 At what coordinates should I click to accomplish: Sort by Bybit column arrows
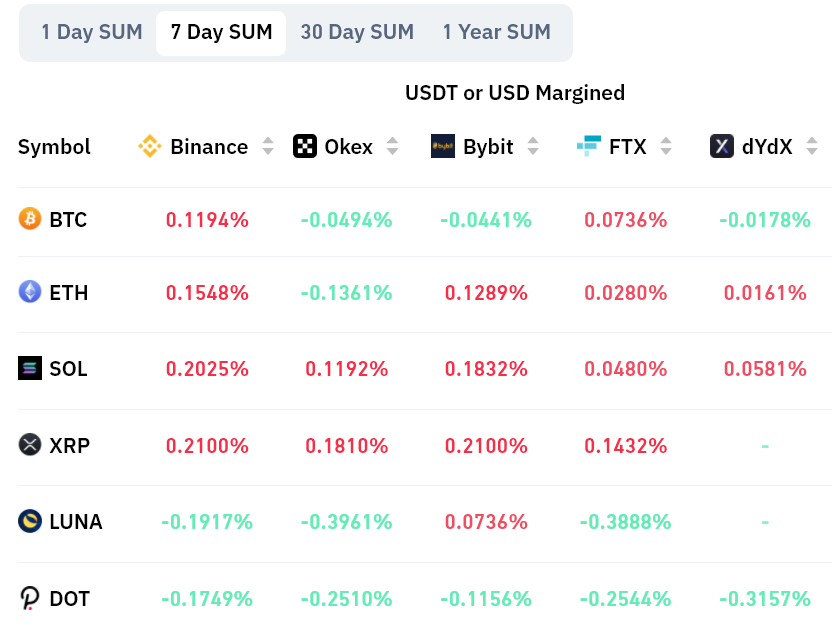pos(533,147)
